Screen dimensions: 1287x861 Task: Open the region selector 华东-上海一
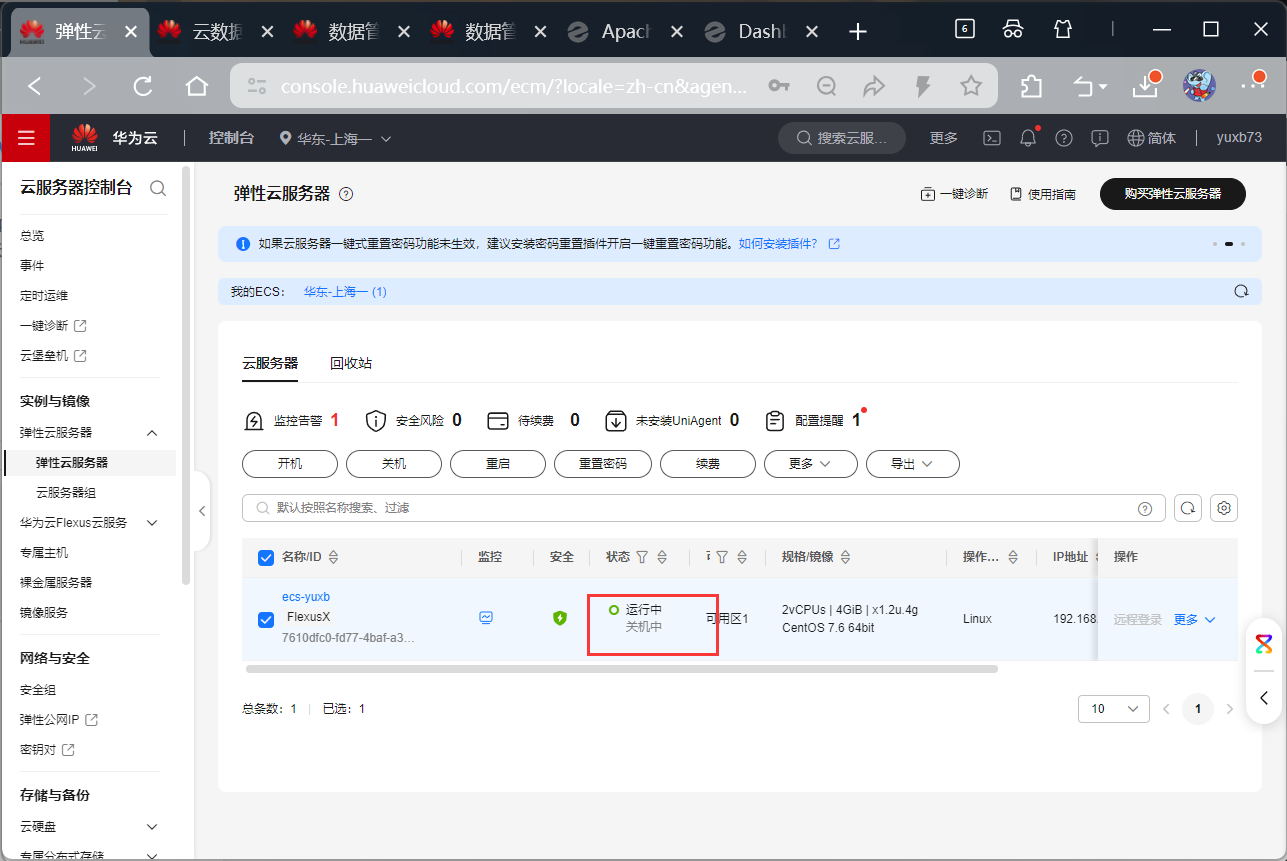tap(335, 138)
